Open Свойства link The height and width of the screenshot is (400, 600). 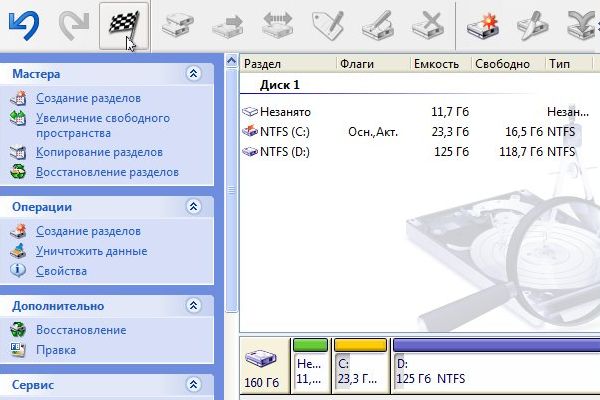(62, 271)
